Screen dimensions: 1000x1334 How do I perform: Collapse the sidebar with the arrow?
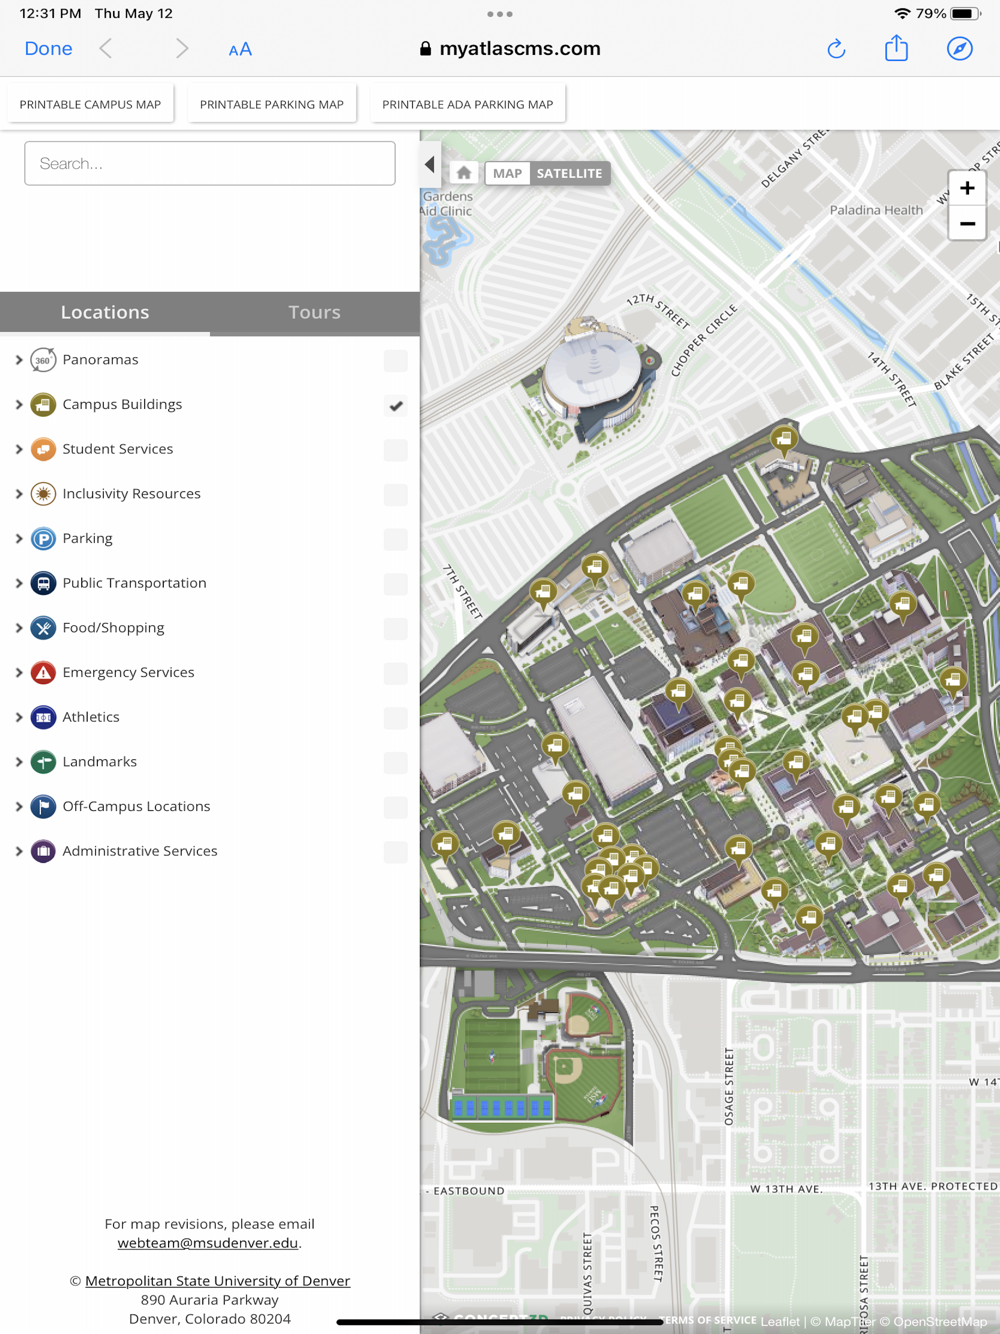(430, 165)
